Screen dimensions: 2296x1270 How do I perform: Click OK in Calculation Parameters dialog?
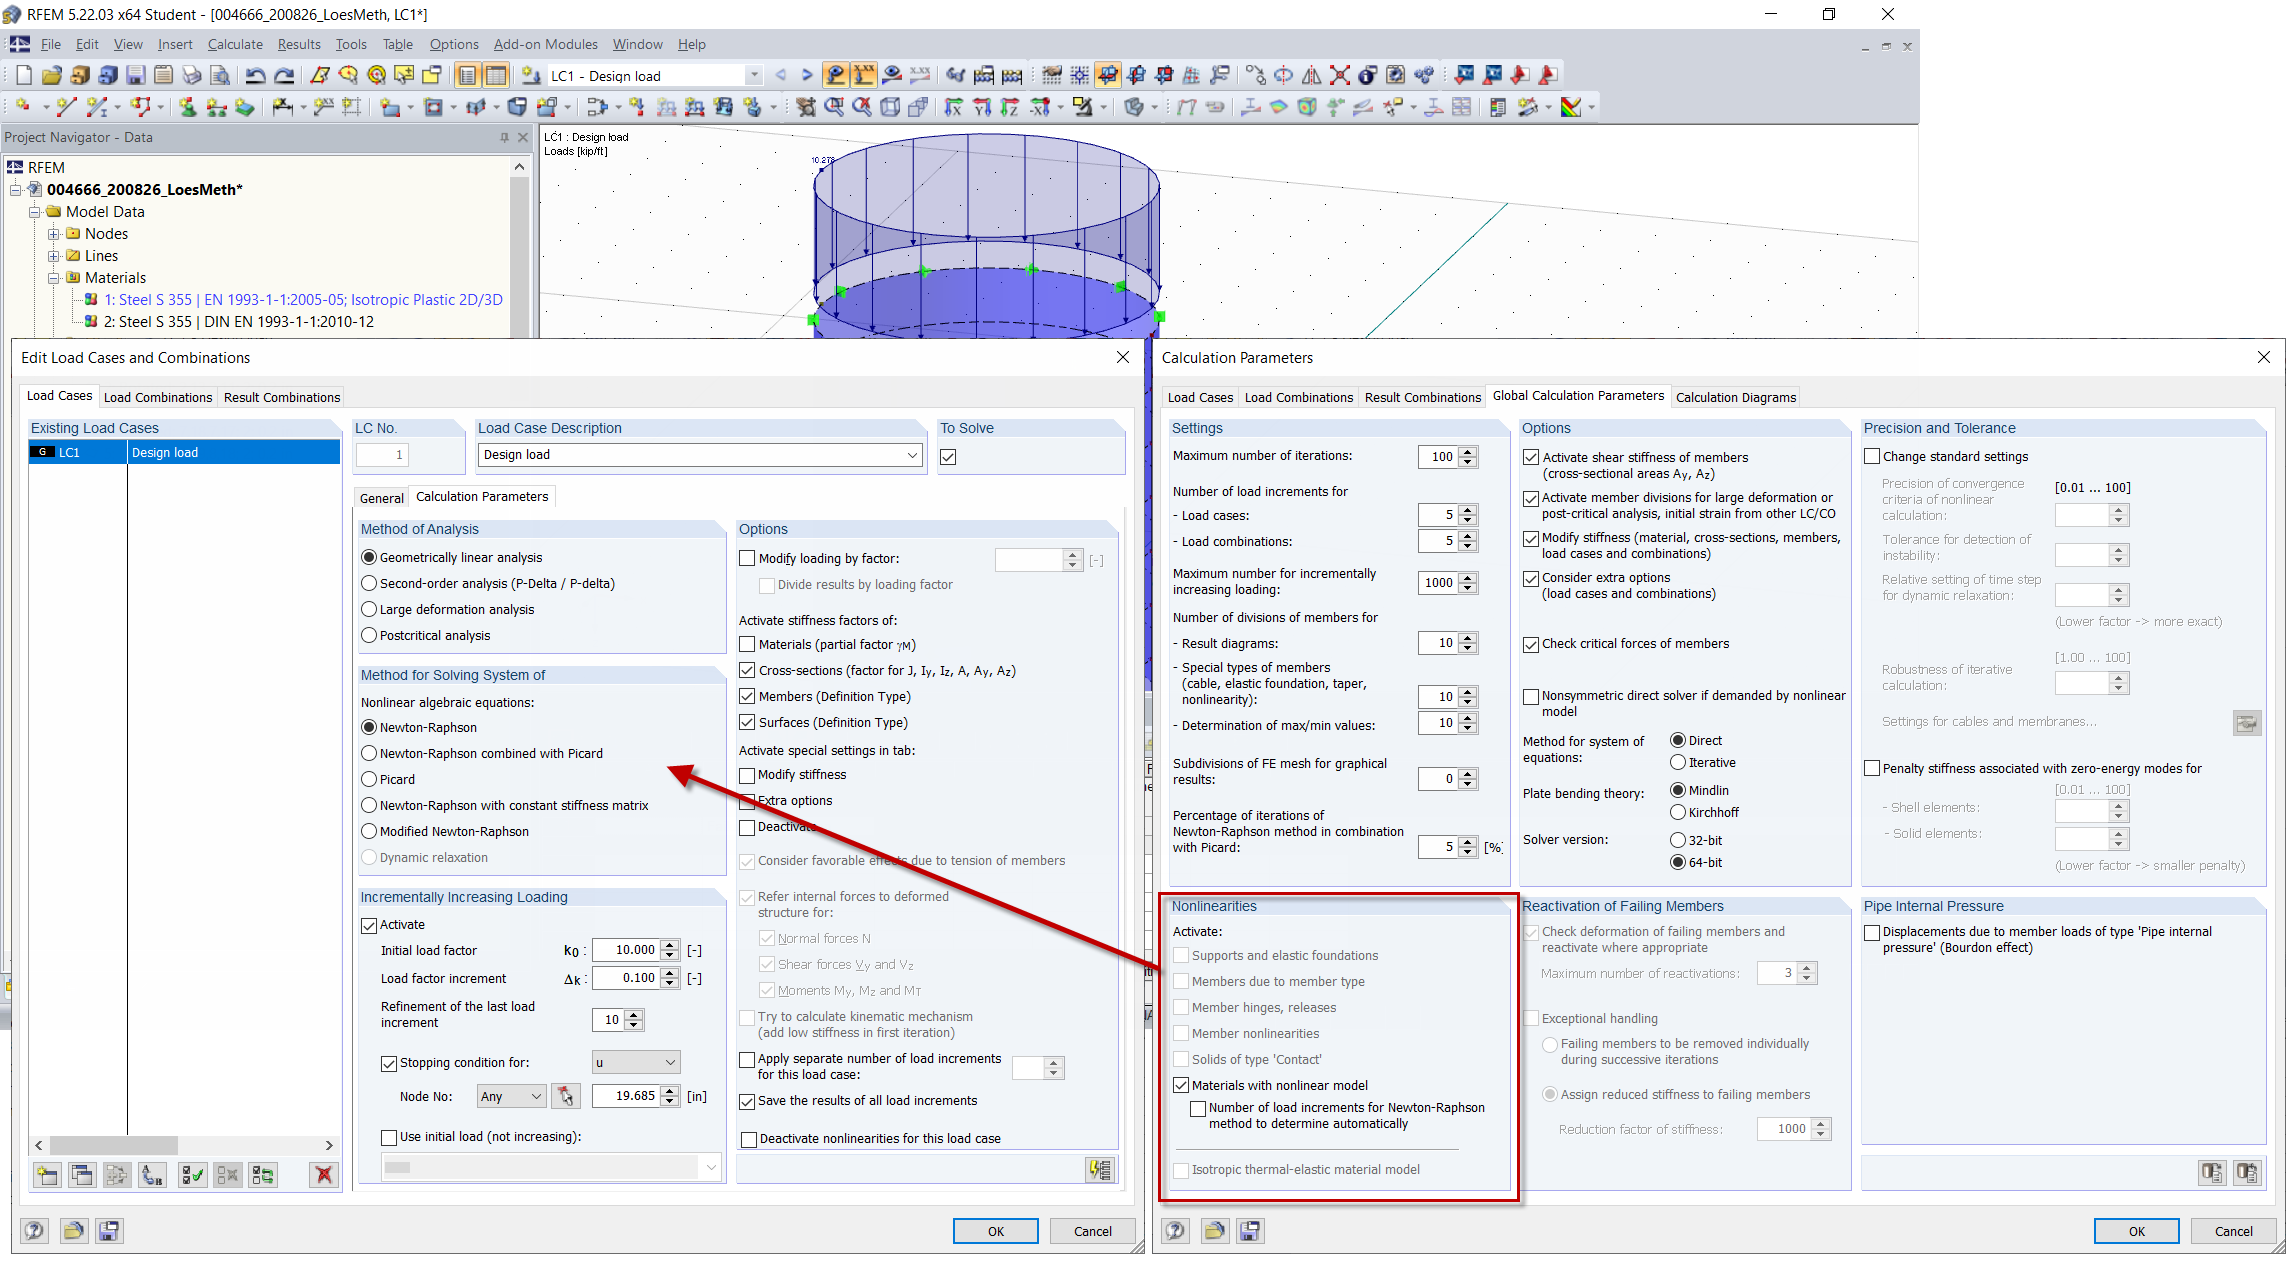[2136, 1231]
